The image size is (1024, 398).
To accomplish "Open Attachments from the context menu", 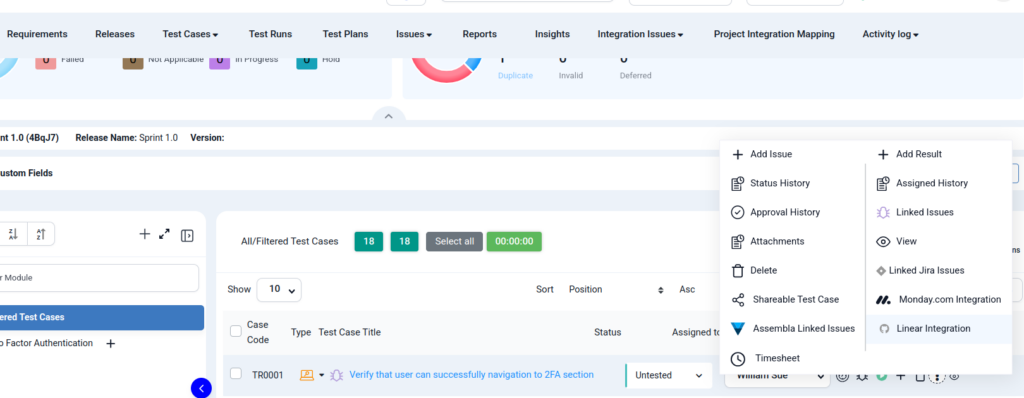I will (767, 241).
